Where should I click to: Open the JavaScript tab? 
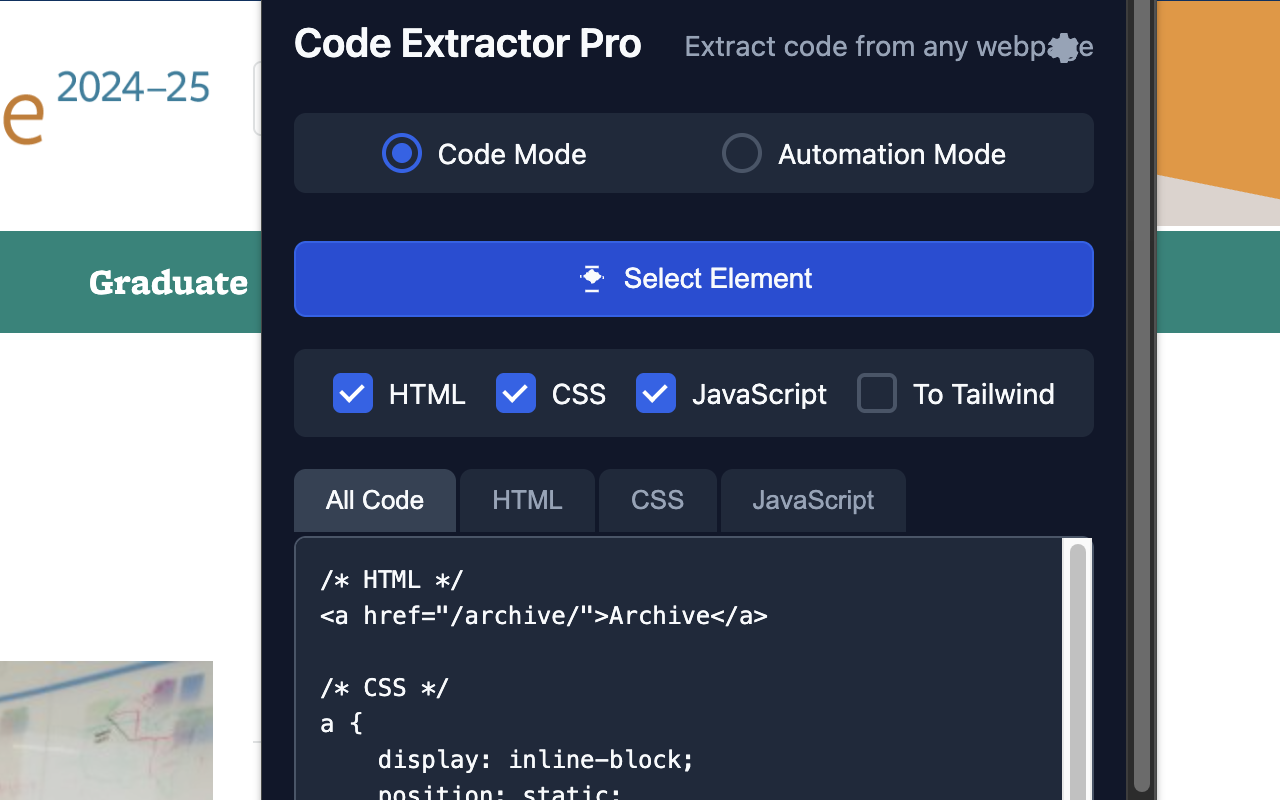[x=812, y=500]
